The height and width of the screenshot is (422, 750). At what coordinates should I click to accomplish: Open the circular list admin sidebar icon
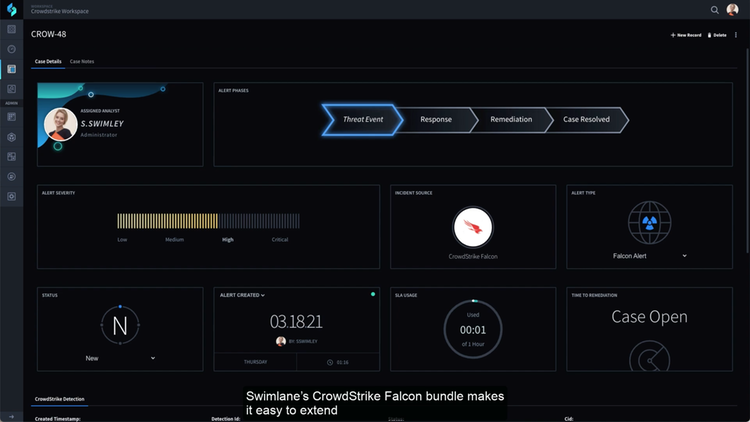tap(11, 177)
